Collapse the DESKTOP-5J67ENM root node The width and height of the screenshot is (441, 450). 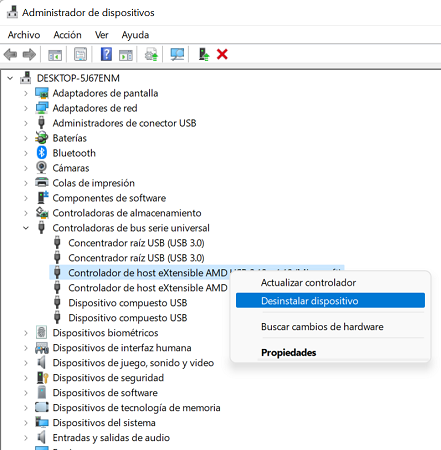[x=10, y=78]
